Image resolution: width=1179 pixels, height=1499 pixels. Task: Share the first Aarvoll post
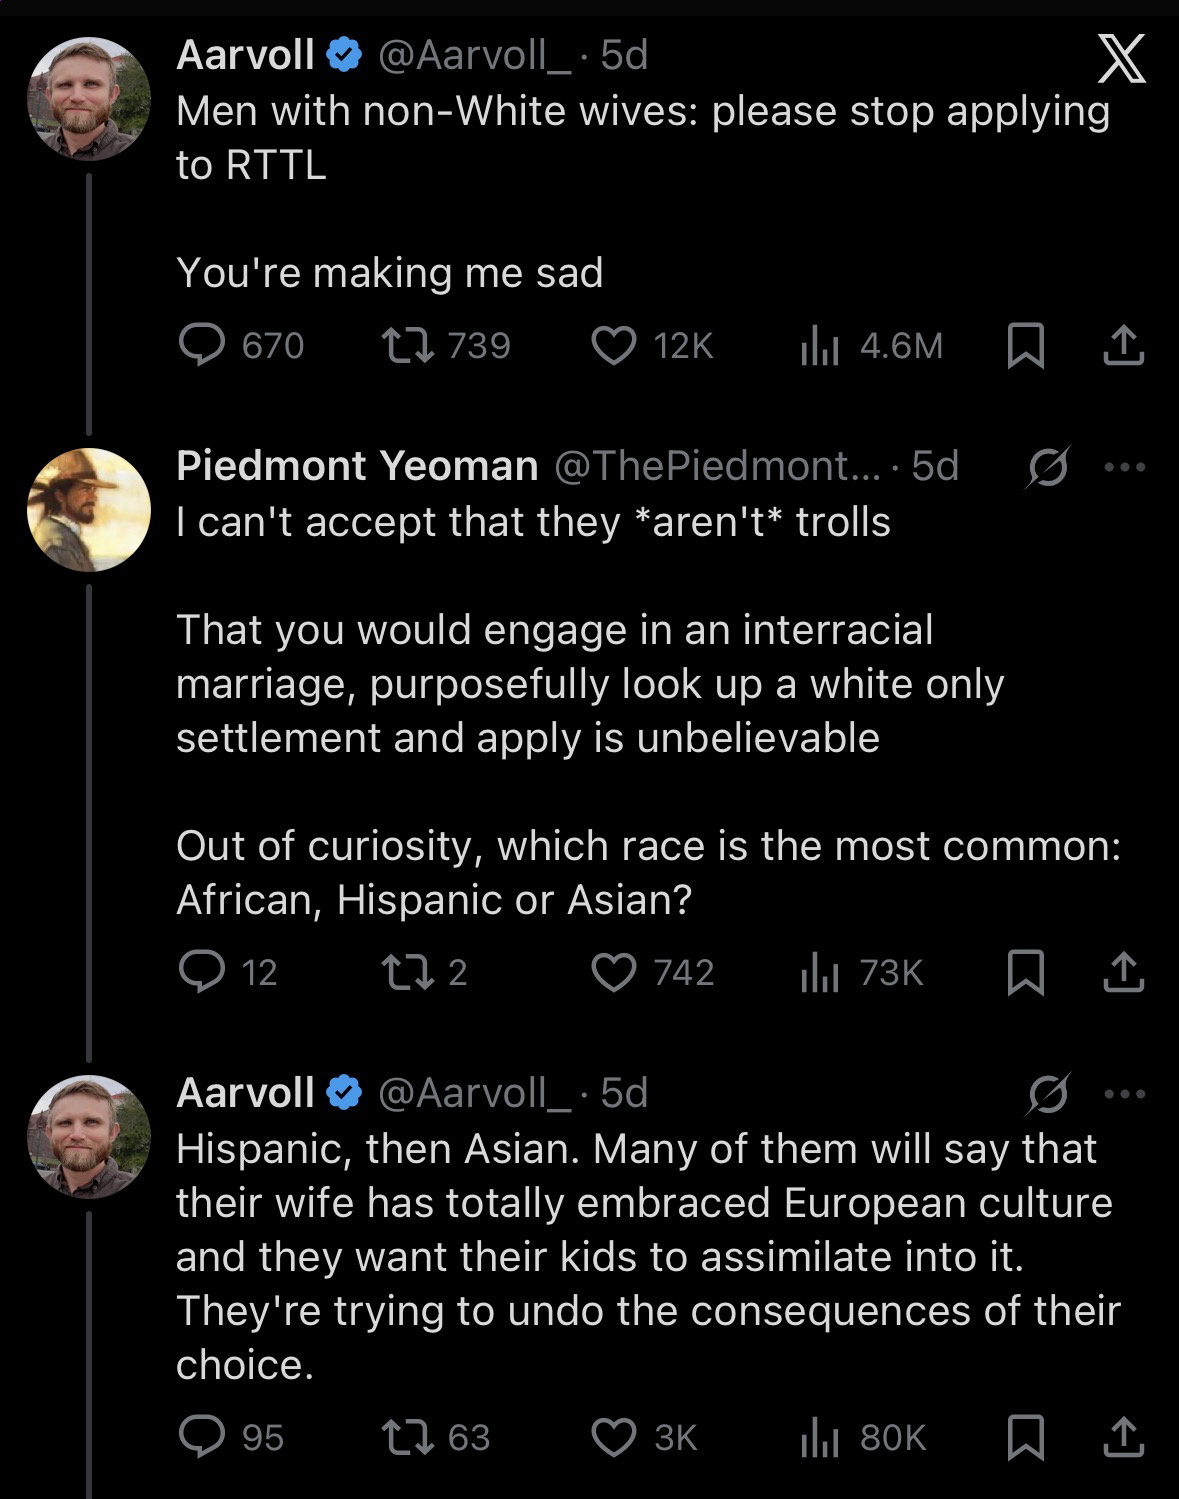[x=1122, y=346]
